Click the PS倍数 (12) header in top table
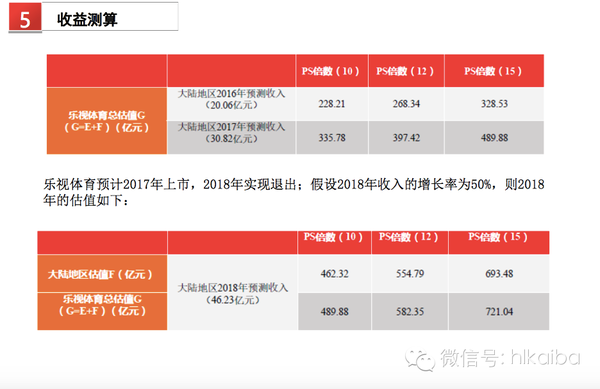The width and height of the screenshot is (600, 389). (406, 71)
